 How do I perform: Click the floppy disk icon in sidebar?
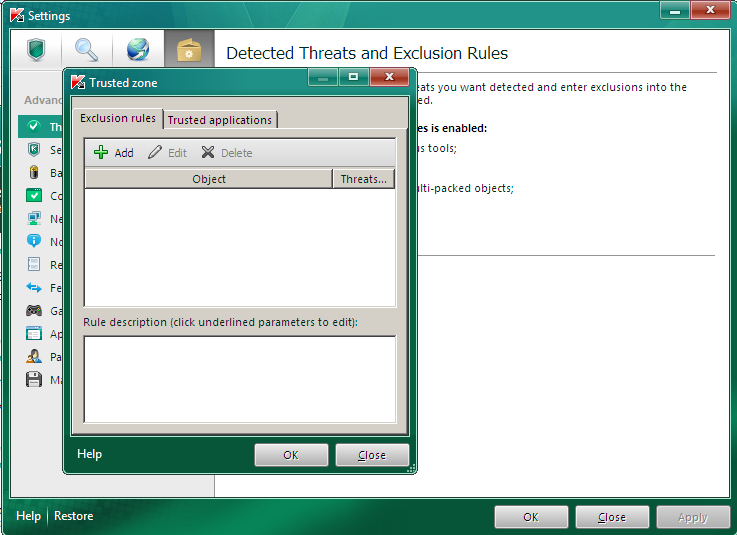[34, 379]
